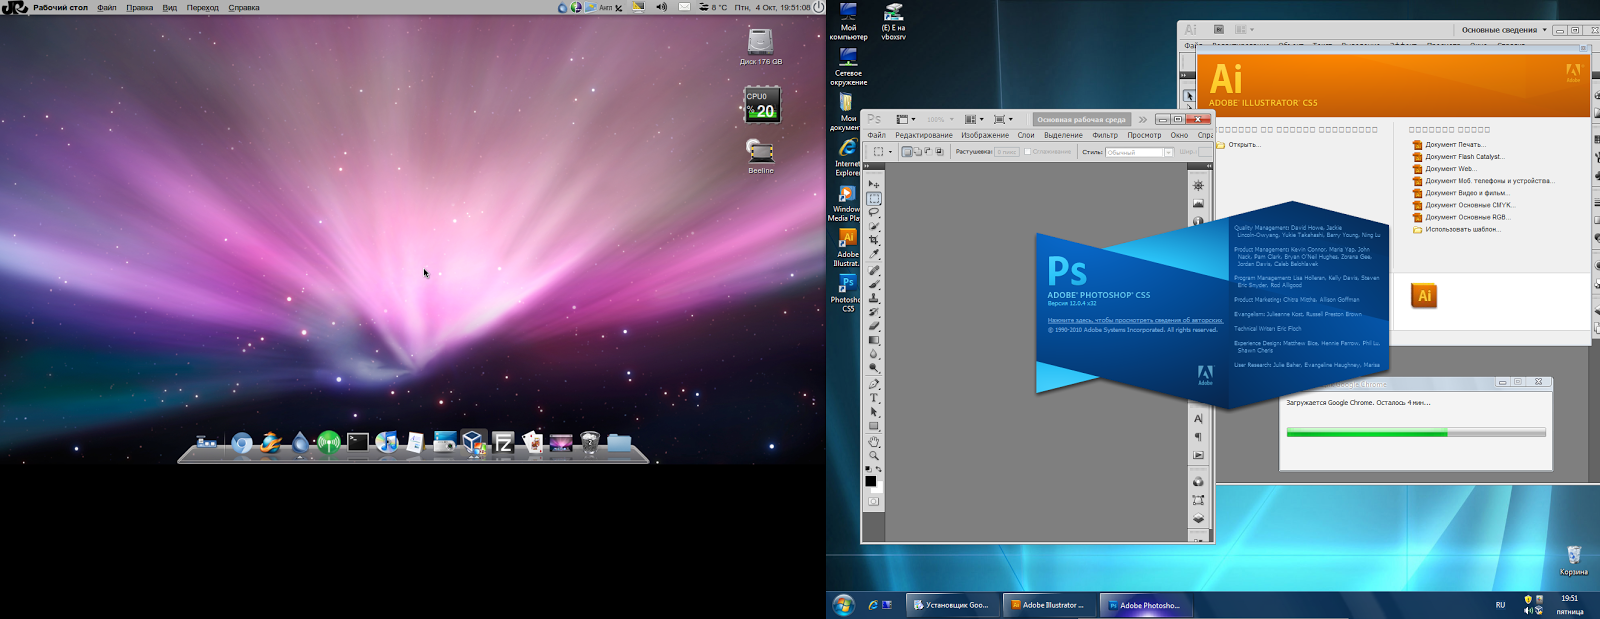Open VirtualBox from the Linux dock
Viewport: 1600px width, 619px height.
474,443
